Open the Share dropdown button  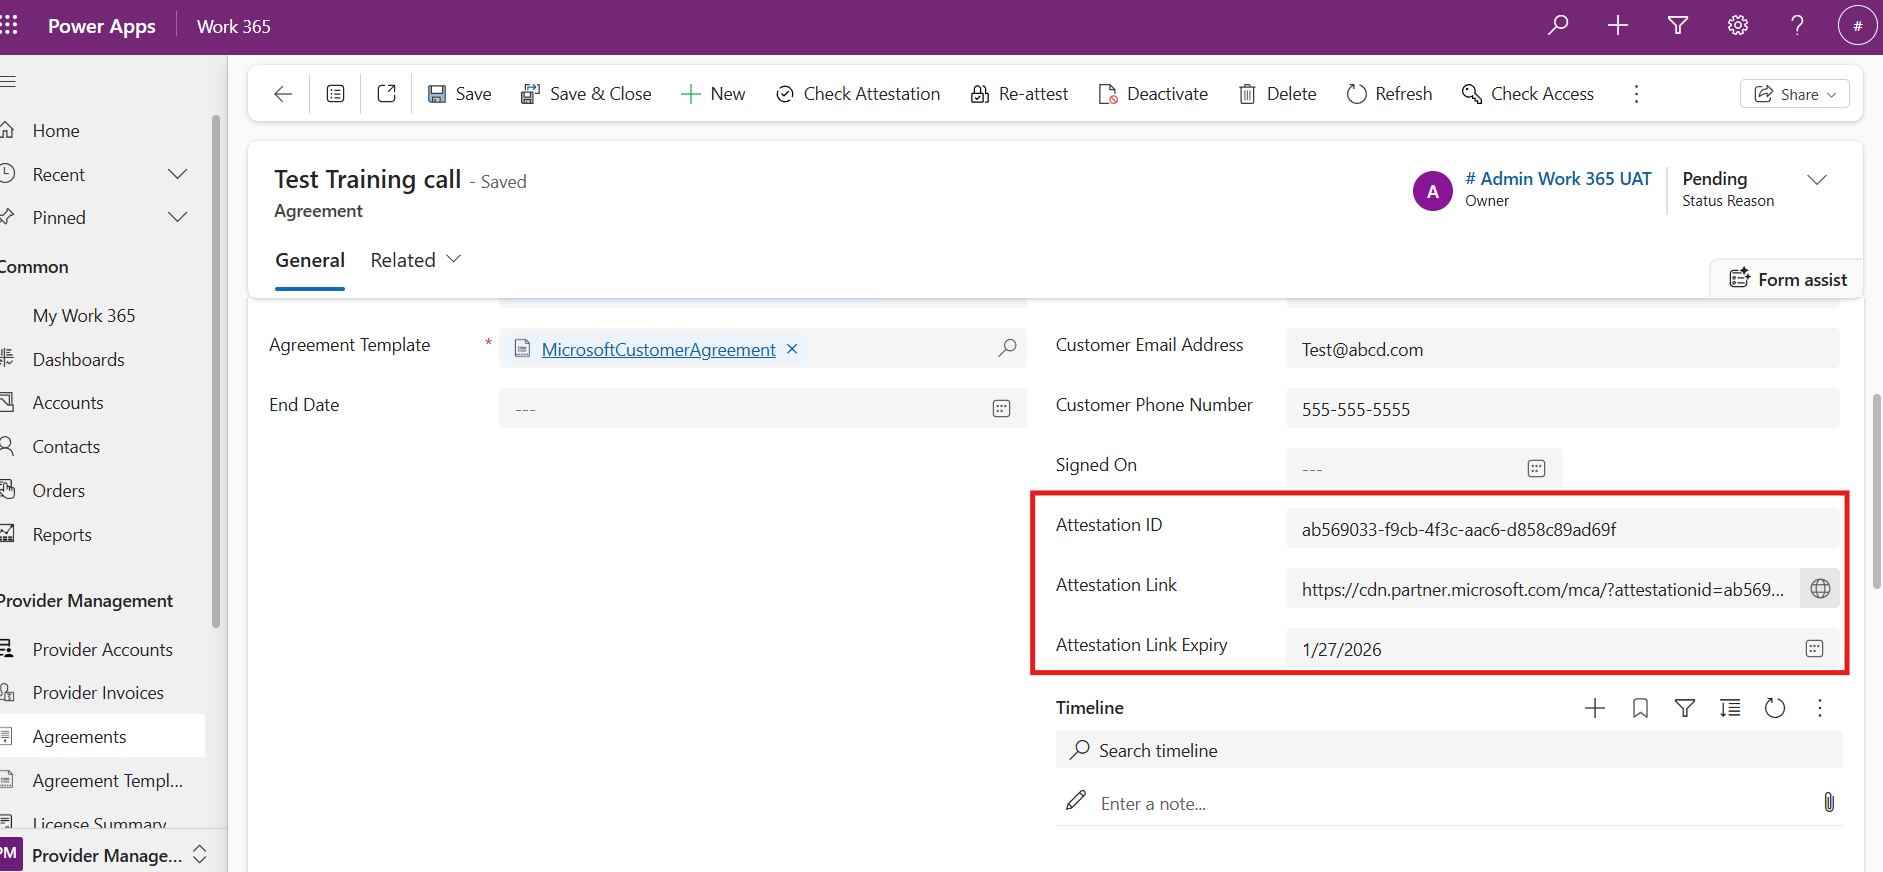[x=1795, y=94]
